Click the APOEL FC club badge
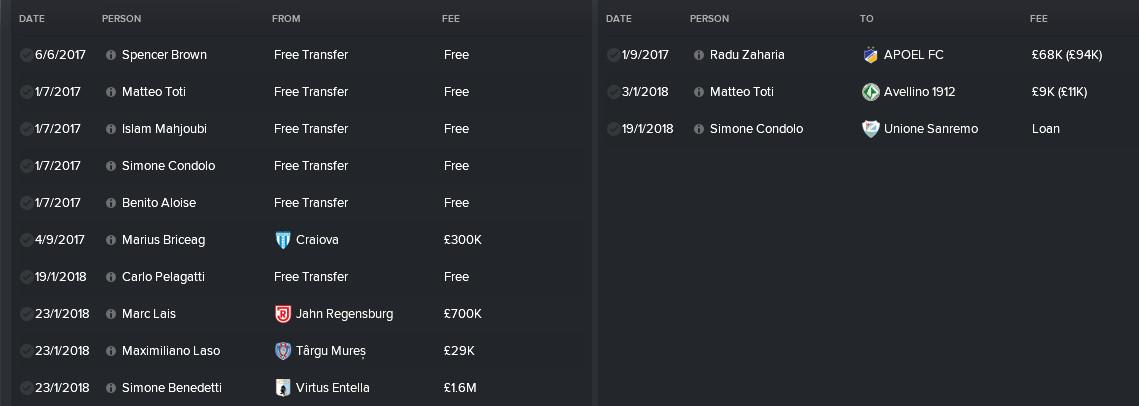The height and width of the screenshot is (406, 1139). point(871,54)
